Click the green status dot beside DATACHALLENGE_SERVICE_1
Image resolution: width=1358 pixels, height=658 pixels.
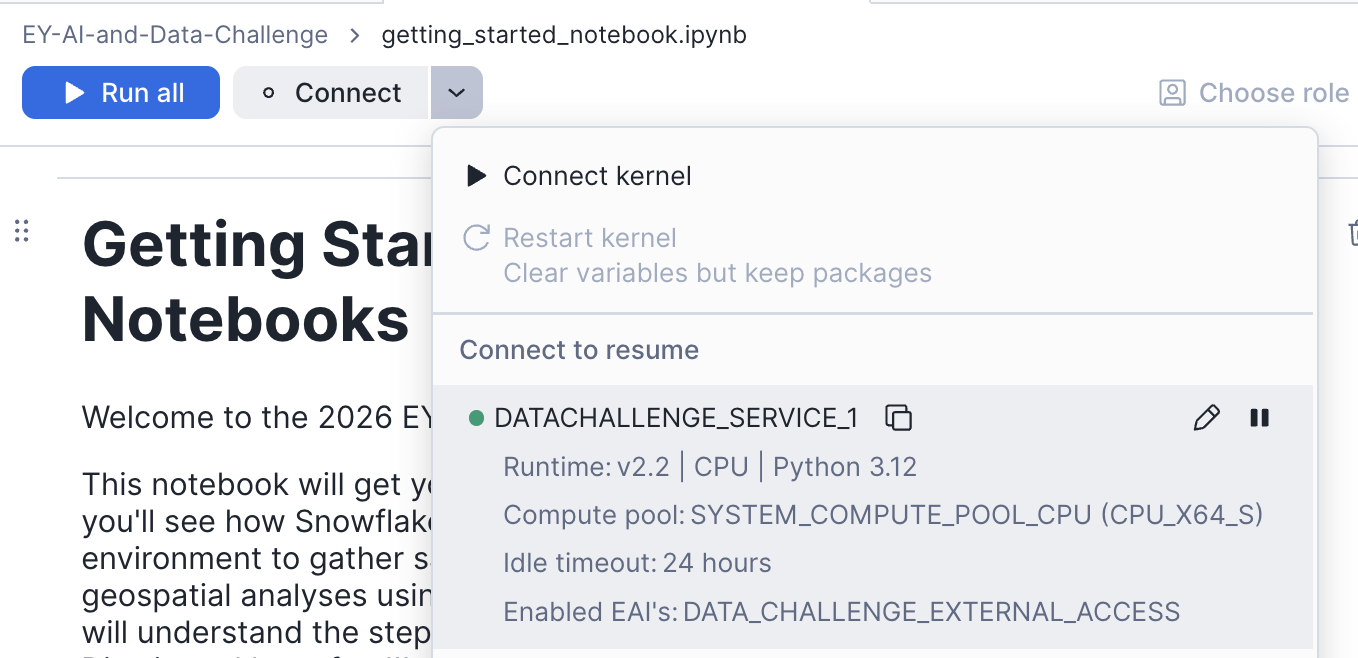tap(476, 418)
